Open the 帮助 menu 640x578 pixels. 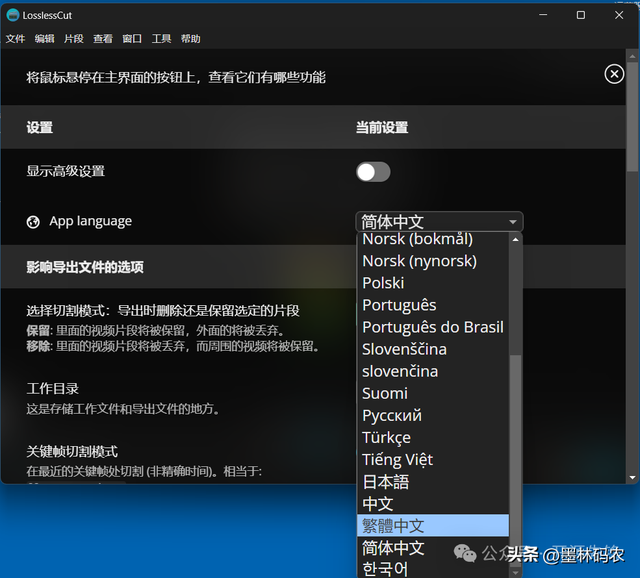coord(191,39)
